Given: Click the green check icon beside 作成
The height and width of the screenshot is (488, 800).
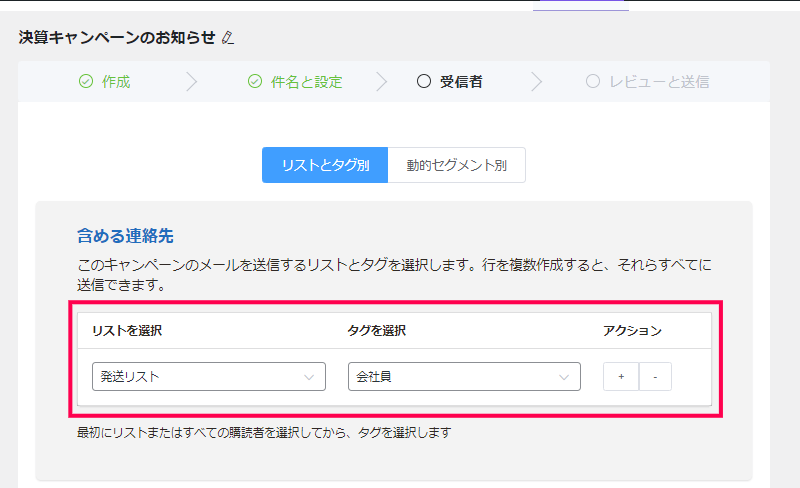Looking at the screenshot, I should click(x=86, y=81).
